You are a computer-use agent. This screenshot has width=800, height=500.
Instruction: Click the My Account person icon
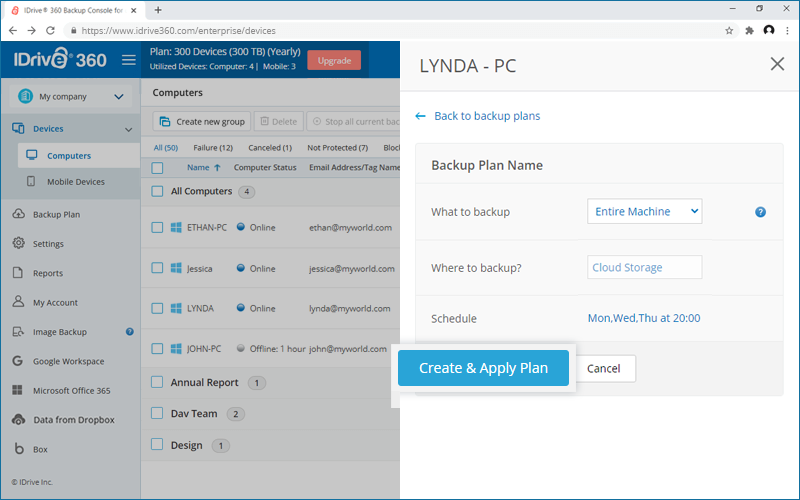point(18,302)
